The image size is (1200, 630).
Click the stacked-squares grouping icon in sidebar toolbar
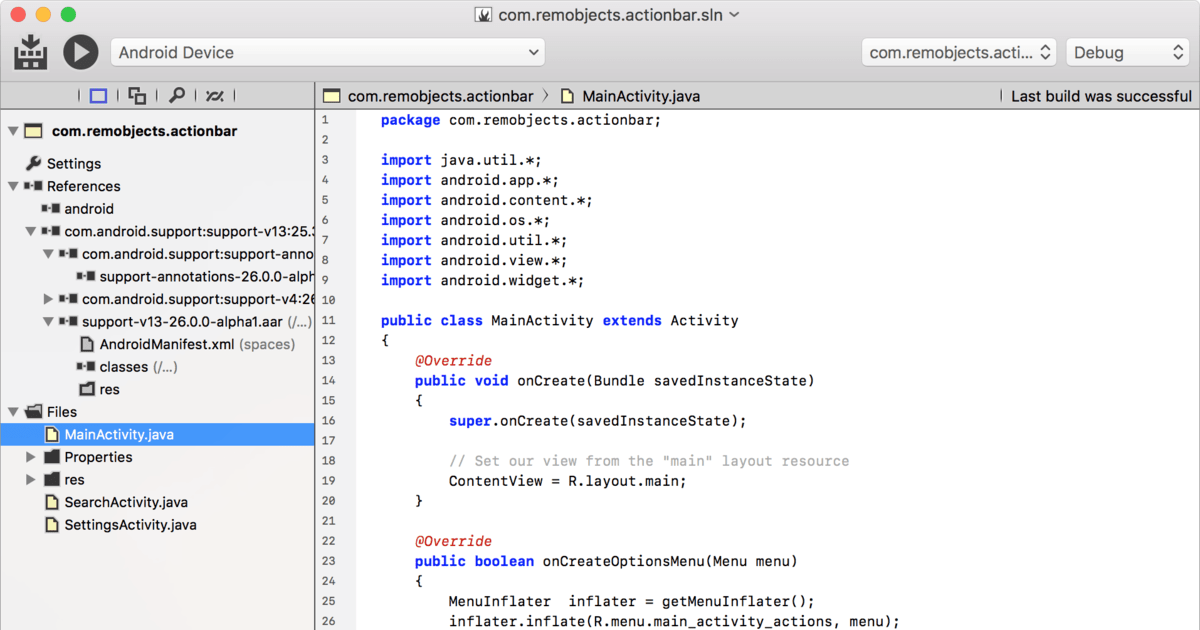[x=135, y=95]
